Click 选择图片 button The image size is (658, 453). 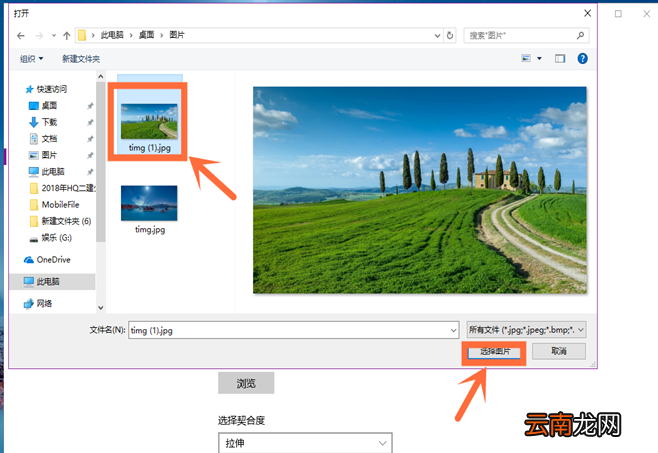click(494, 351)
